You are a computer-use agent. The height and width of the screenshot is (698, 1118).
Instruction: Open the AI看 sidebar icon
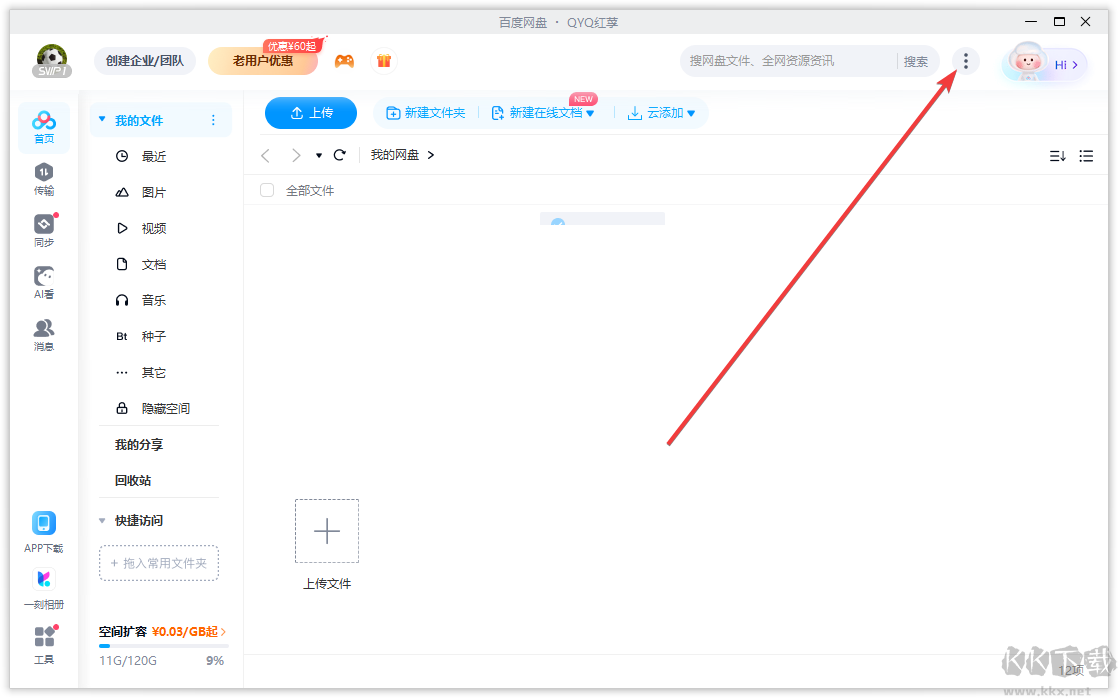43,283
